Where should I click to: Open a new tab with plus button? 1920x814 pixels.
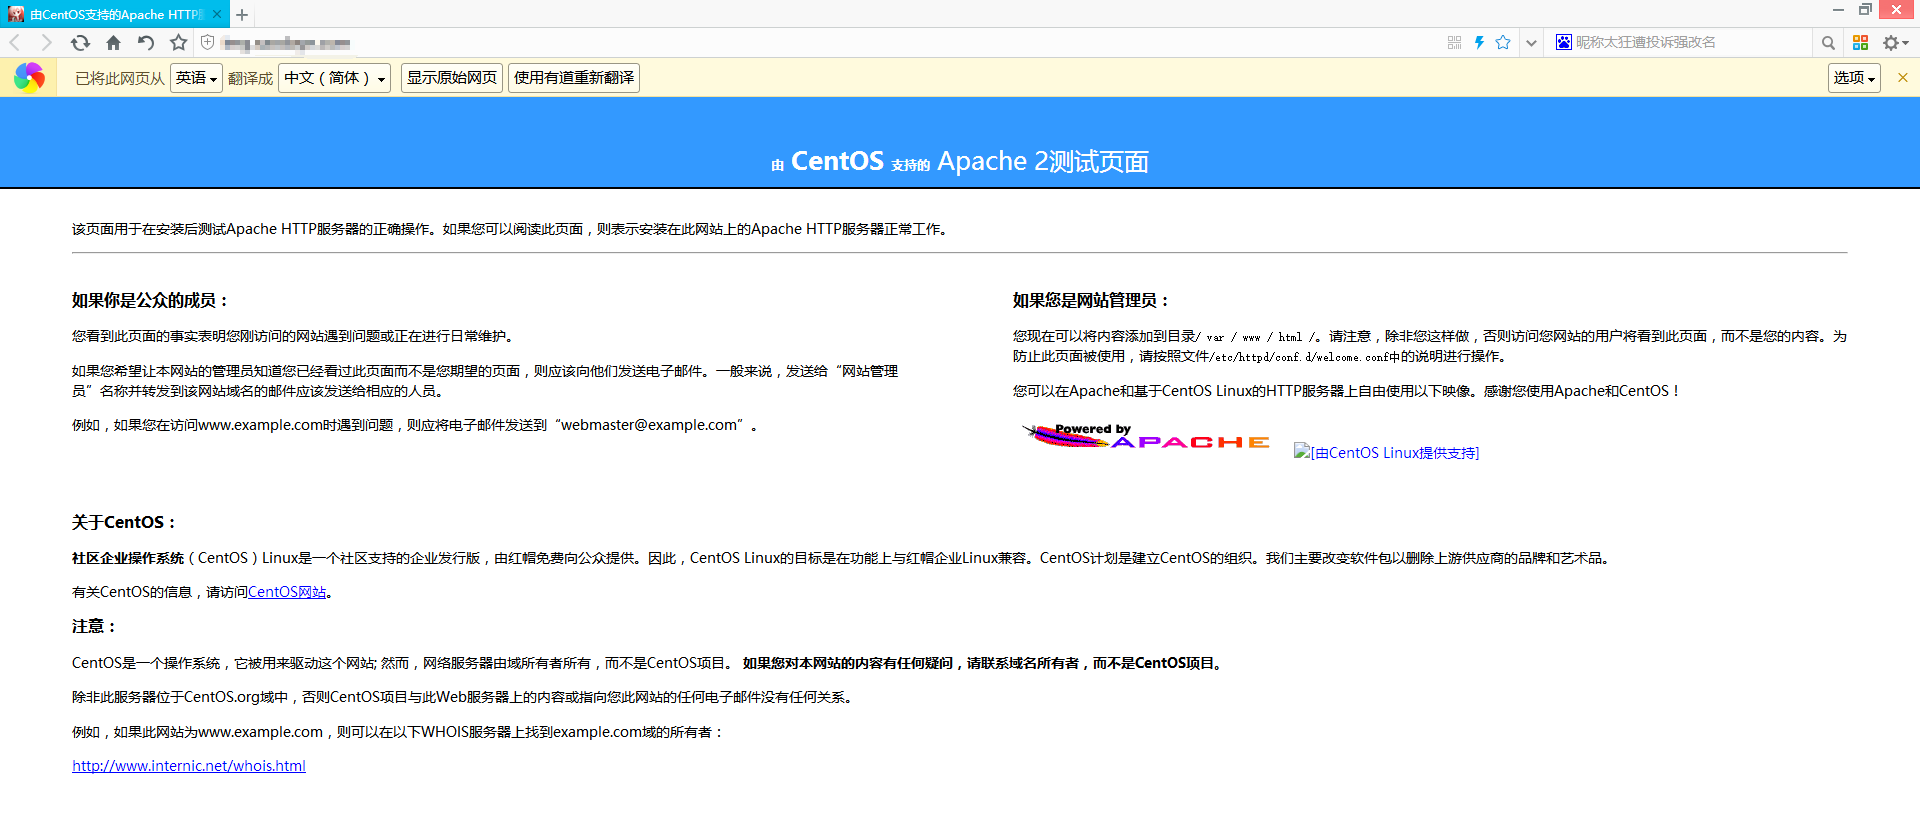242,15
